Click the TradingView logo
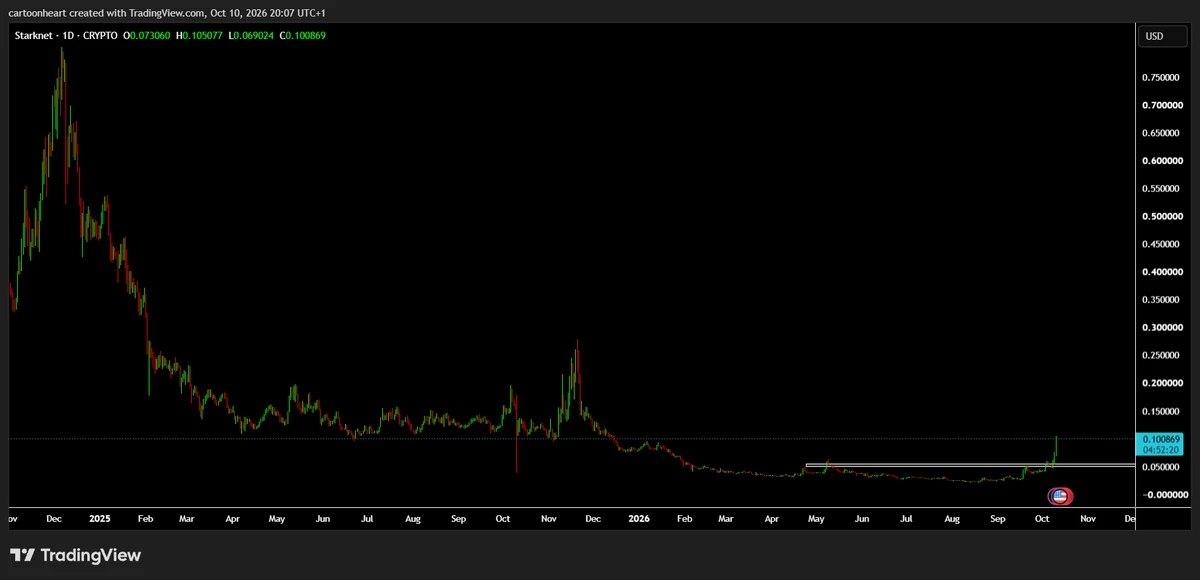Screen dimensions: 1200x580 (76, 555)
